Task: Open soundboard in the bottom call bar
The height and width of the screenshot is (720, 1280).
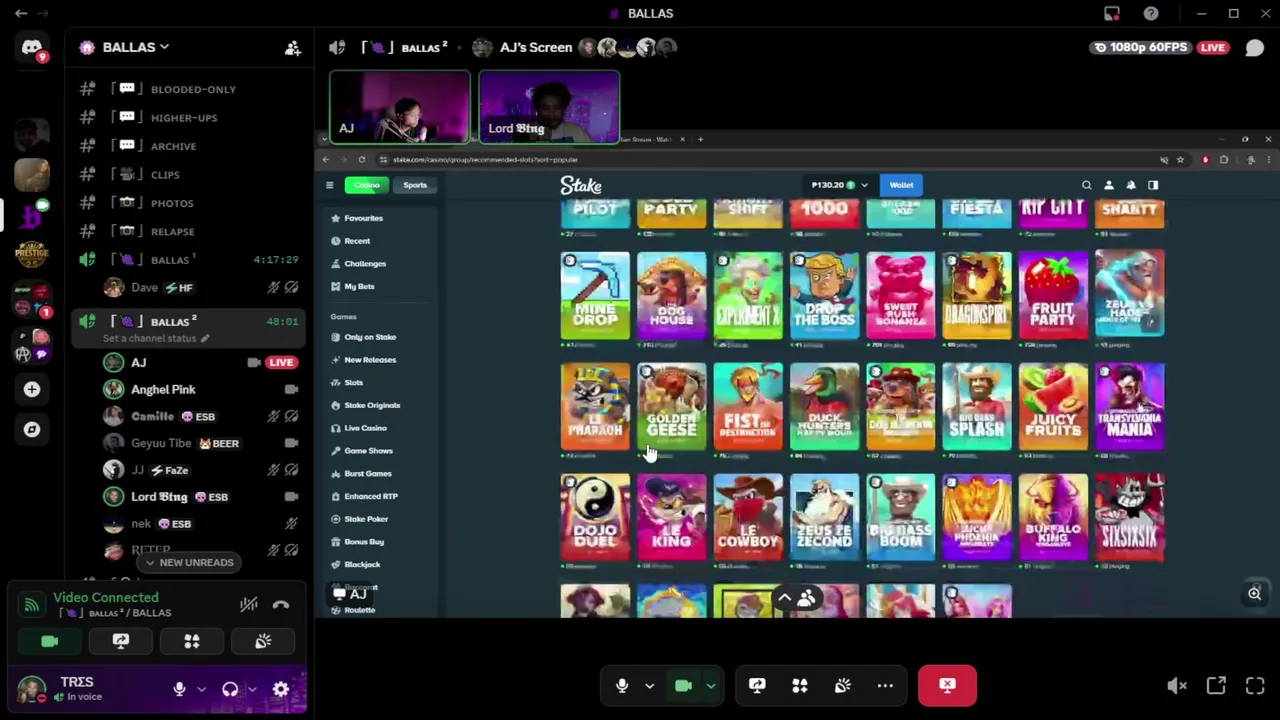Action: click(x=843, y=685)
